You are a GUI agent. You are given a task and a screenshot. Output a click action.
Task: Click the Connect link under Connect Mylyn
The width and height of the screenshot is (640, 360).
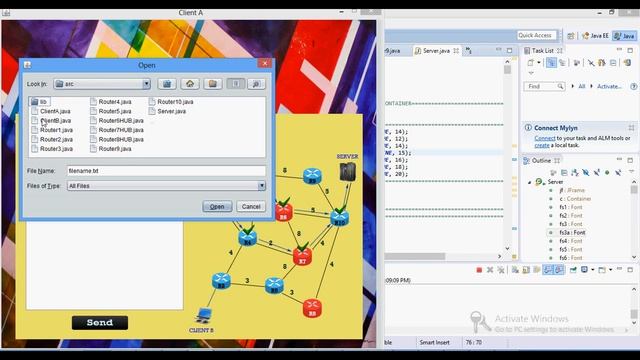coord(545,138)
